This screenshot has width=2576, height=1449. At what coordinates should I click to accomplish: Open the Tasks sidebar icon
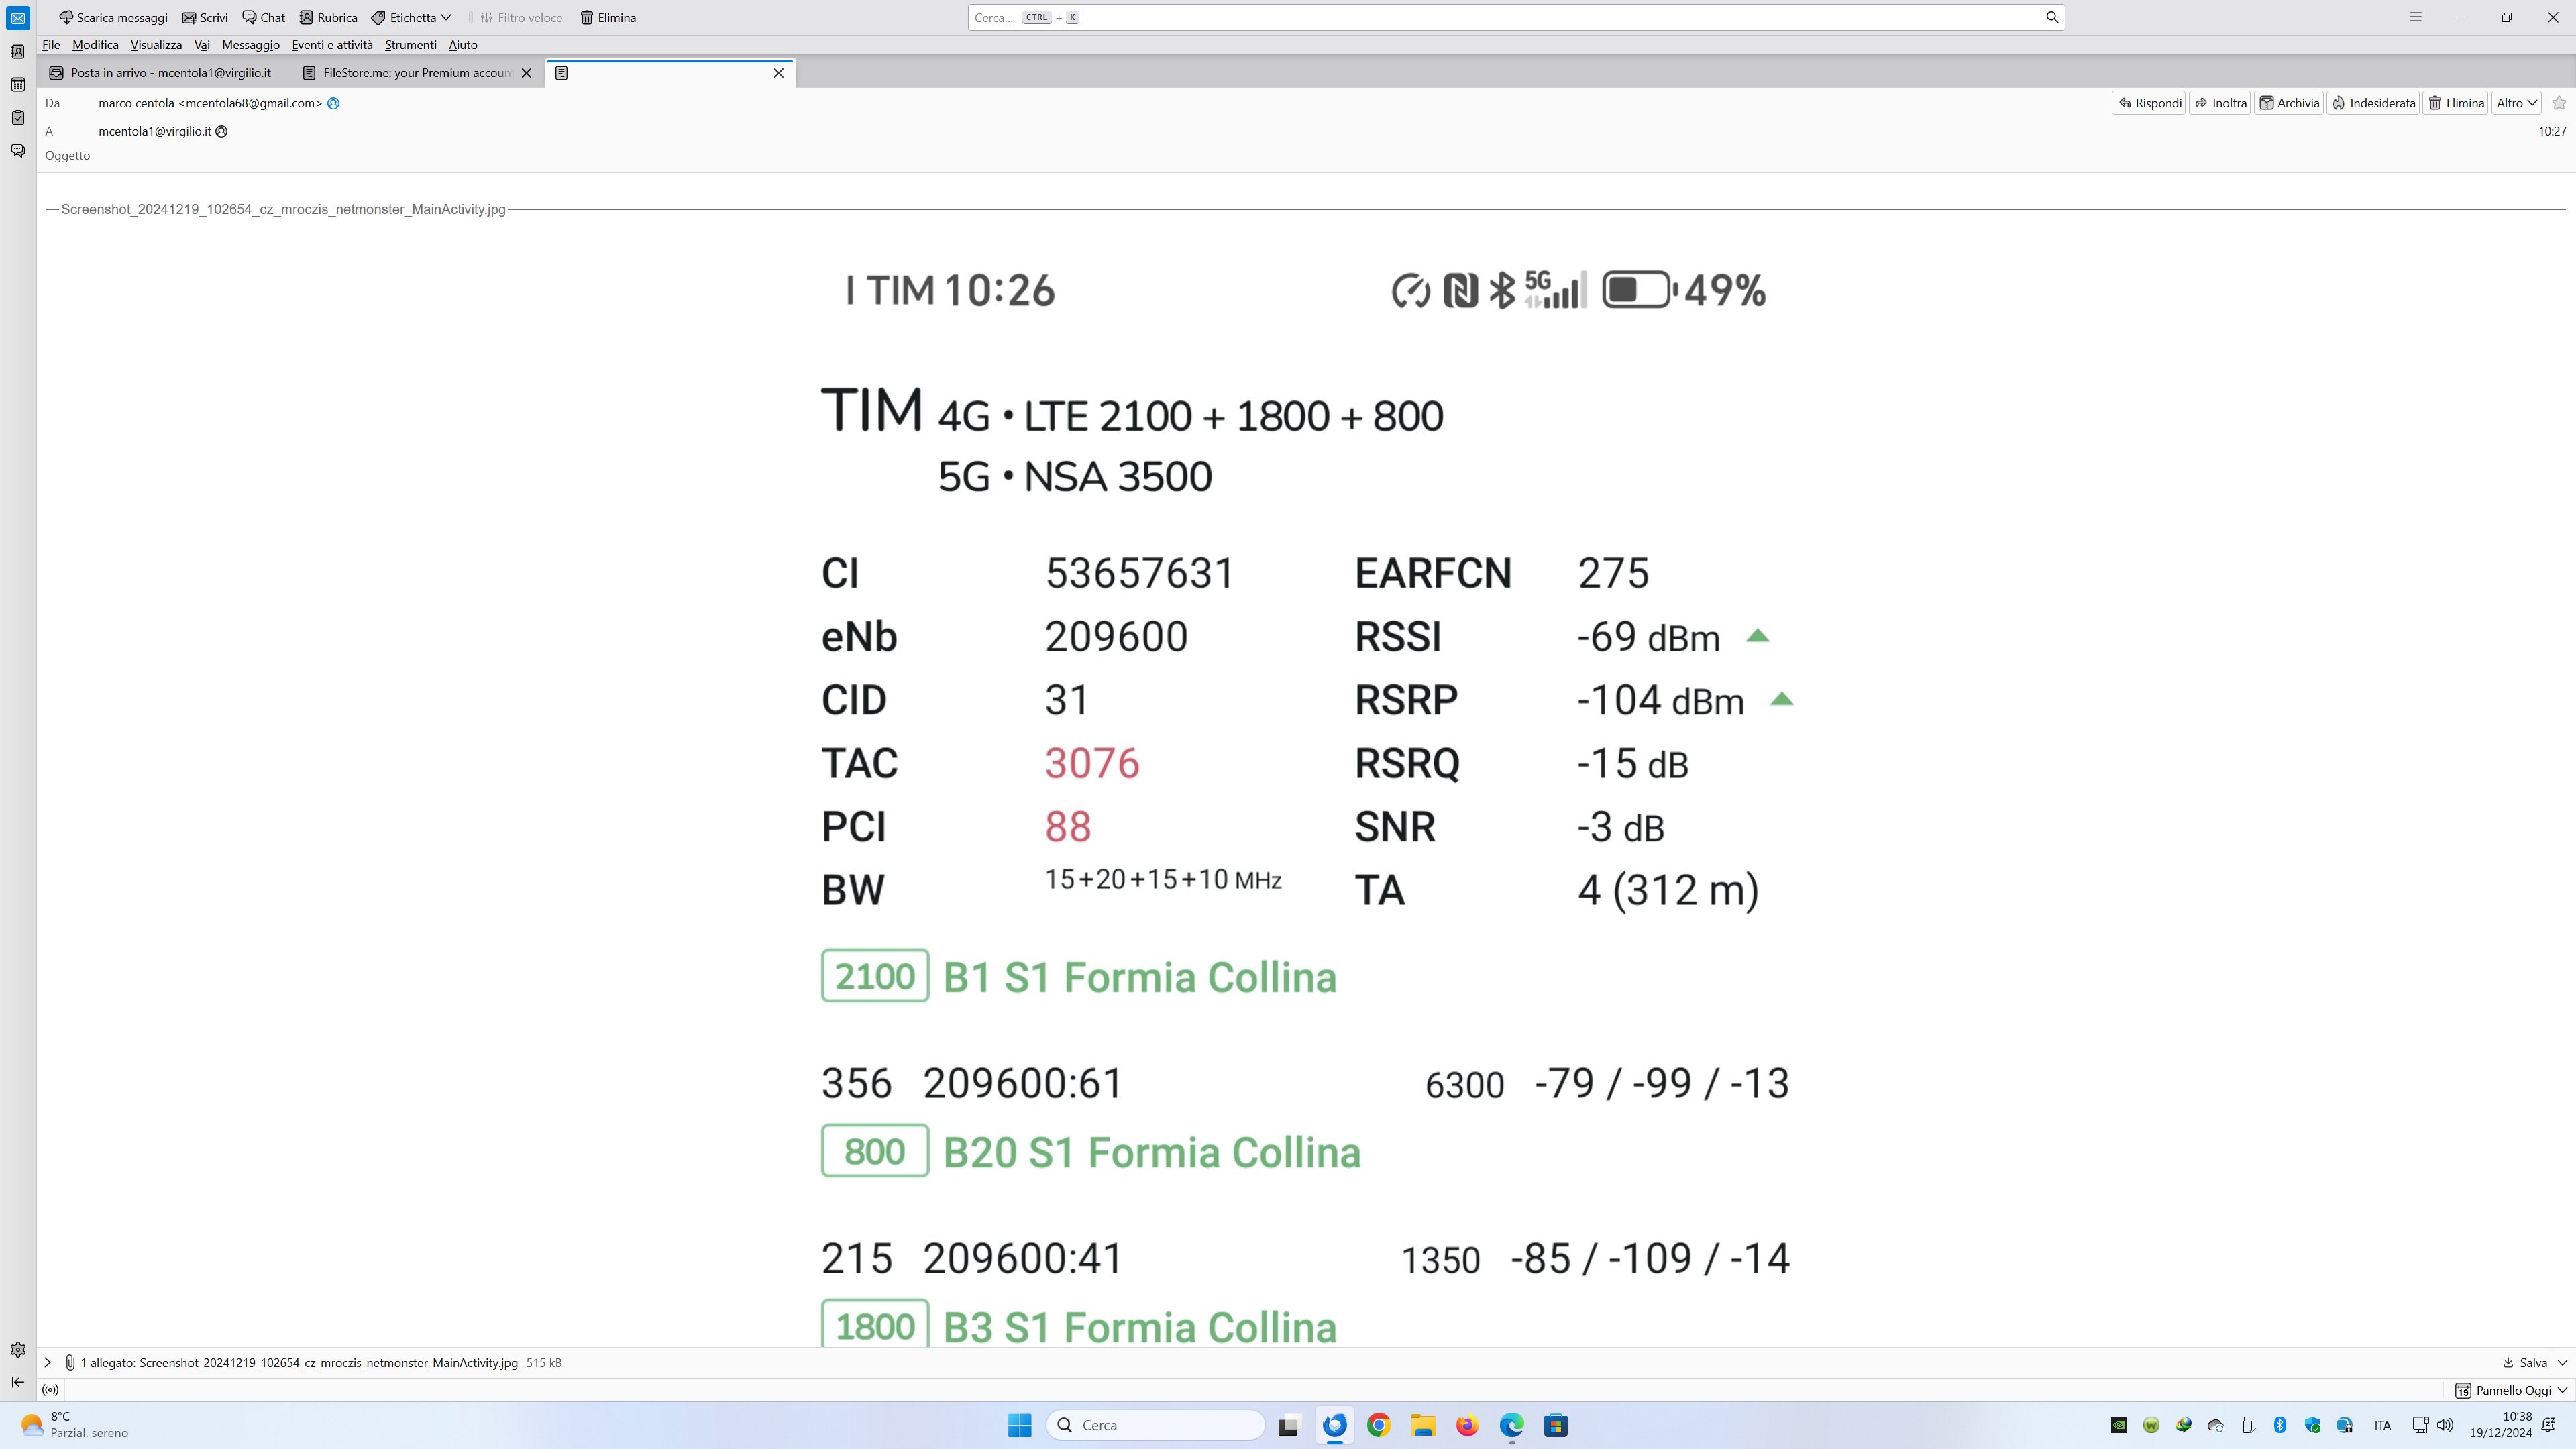point(18,118)
